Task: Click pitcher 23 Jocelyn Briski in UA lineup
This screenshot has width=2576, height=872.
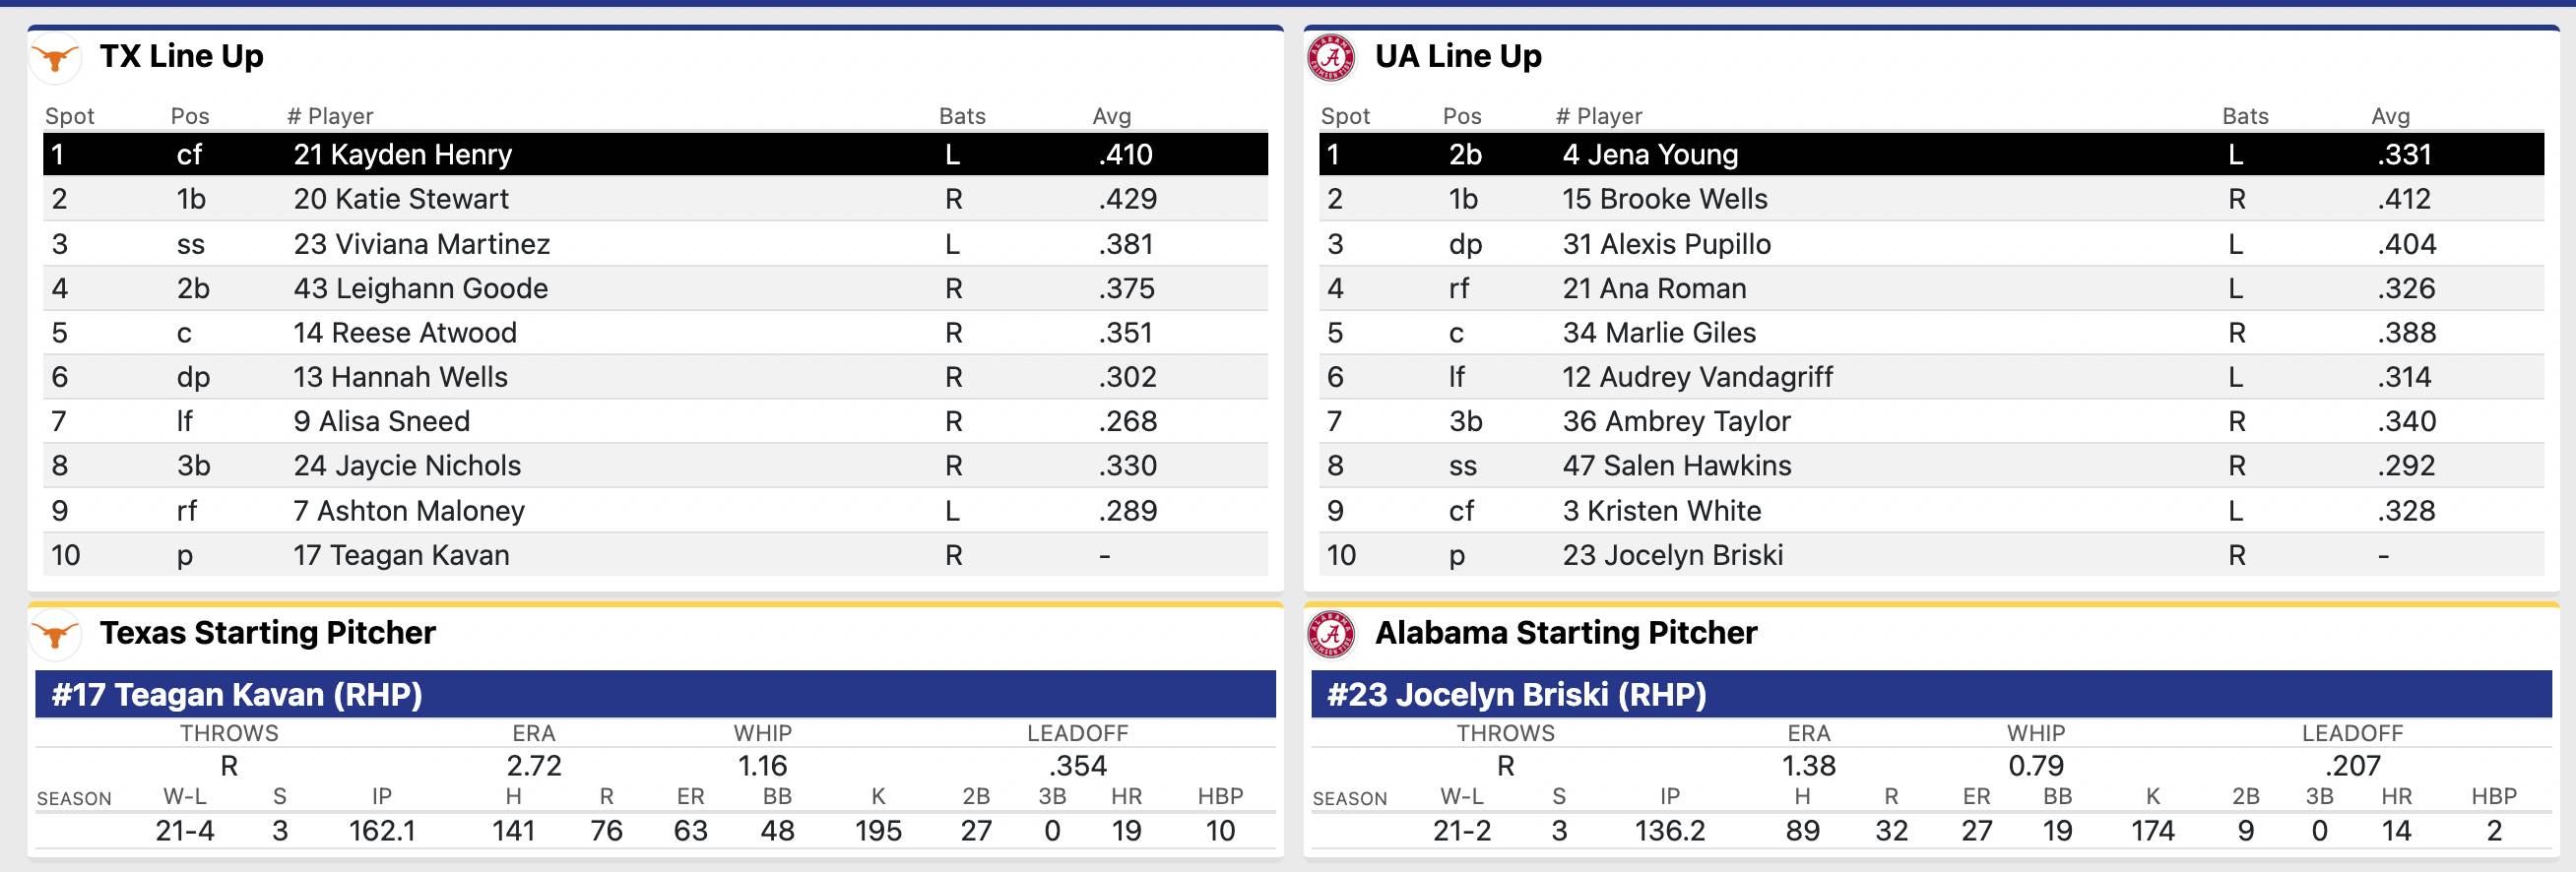Action: pos(1673,555)
